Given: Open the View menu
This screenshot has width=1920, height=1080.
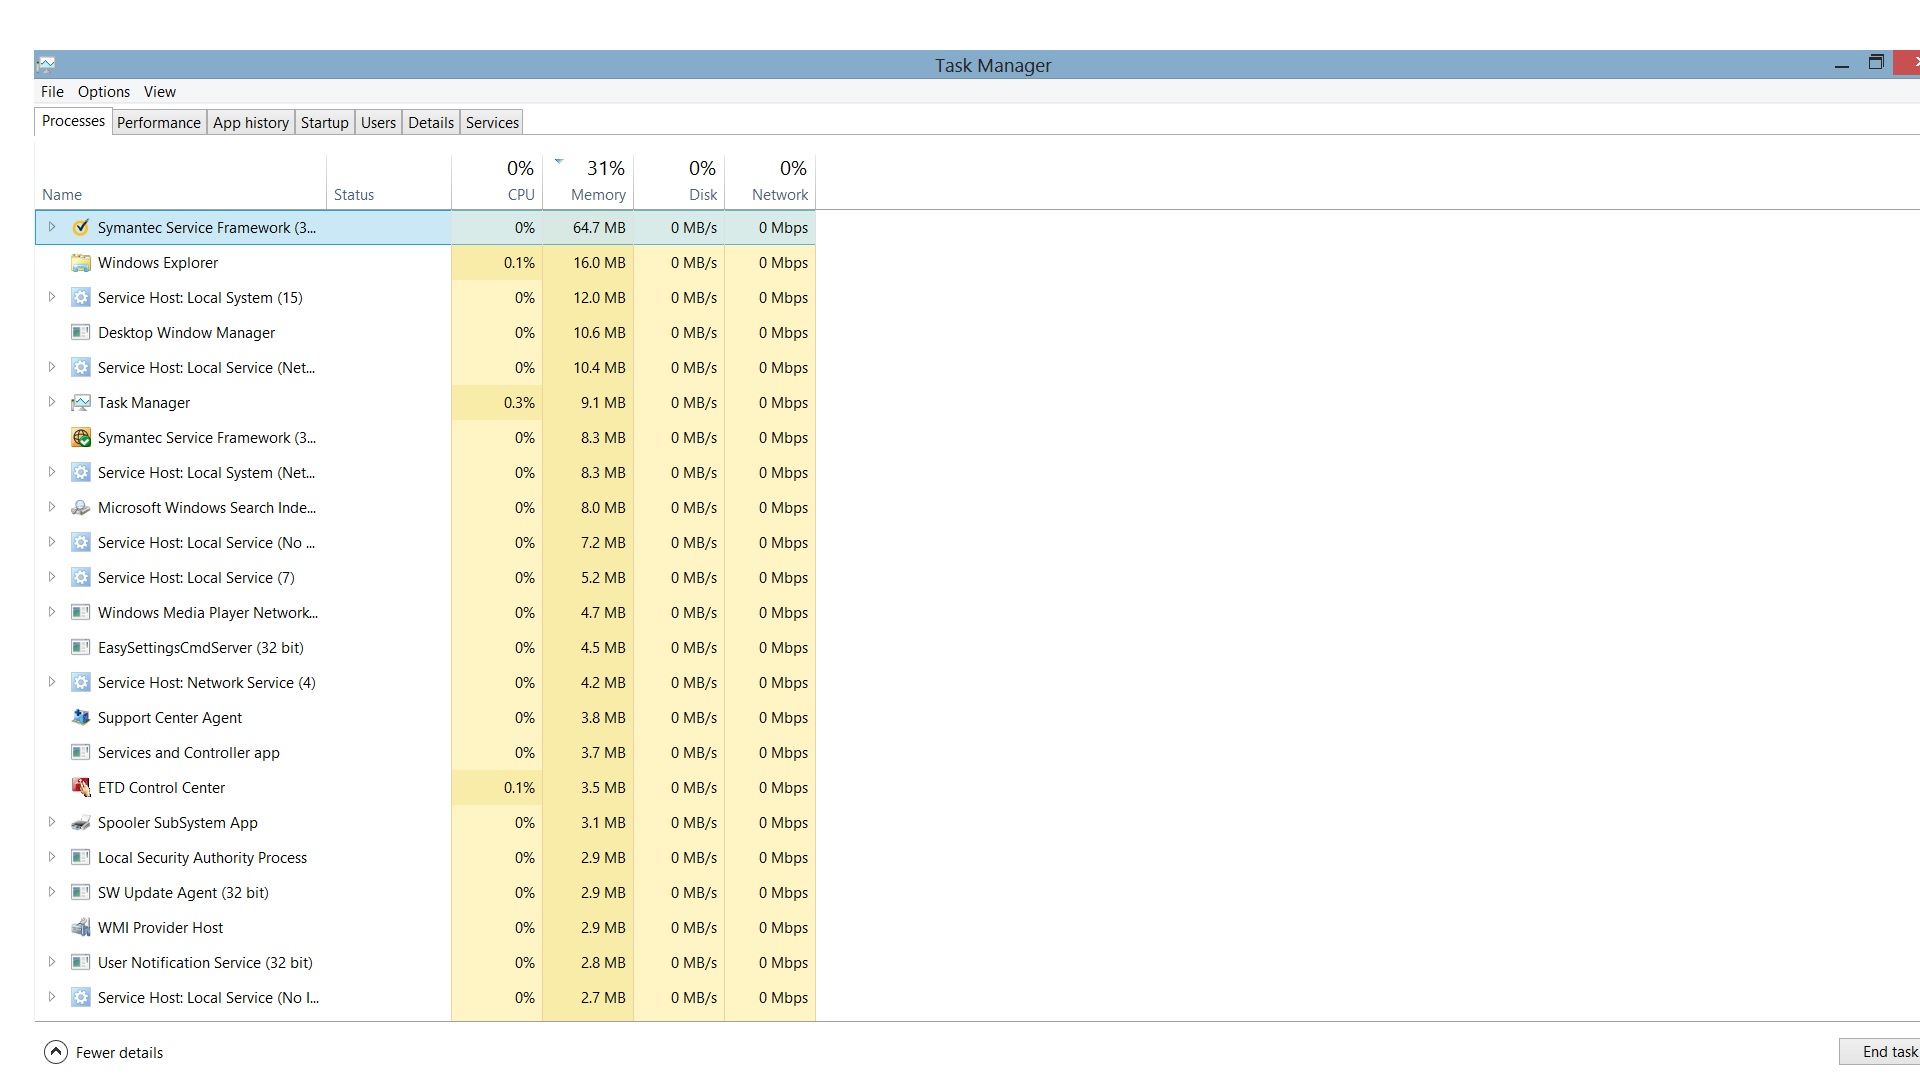Looking at the screenshot, I should pos(160,92).
